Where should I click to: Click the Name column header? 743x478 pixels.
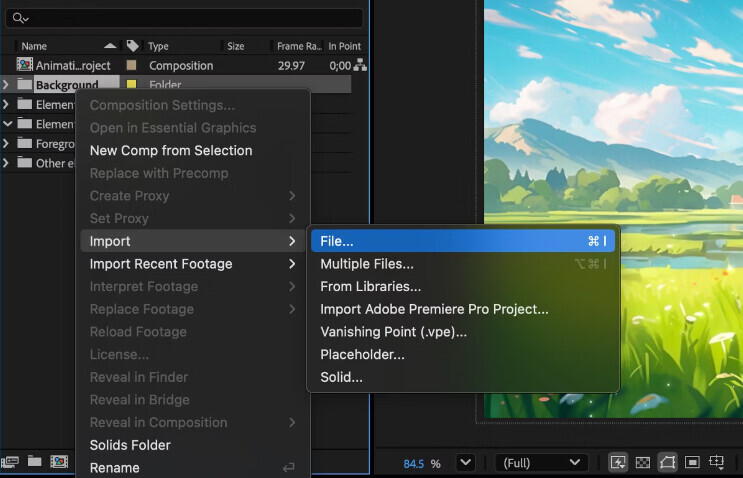coord(34,46)
